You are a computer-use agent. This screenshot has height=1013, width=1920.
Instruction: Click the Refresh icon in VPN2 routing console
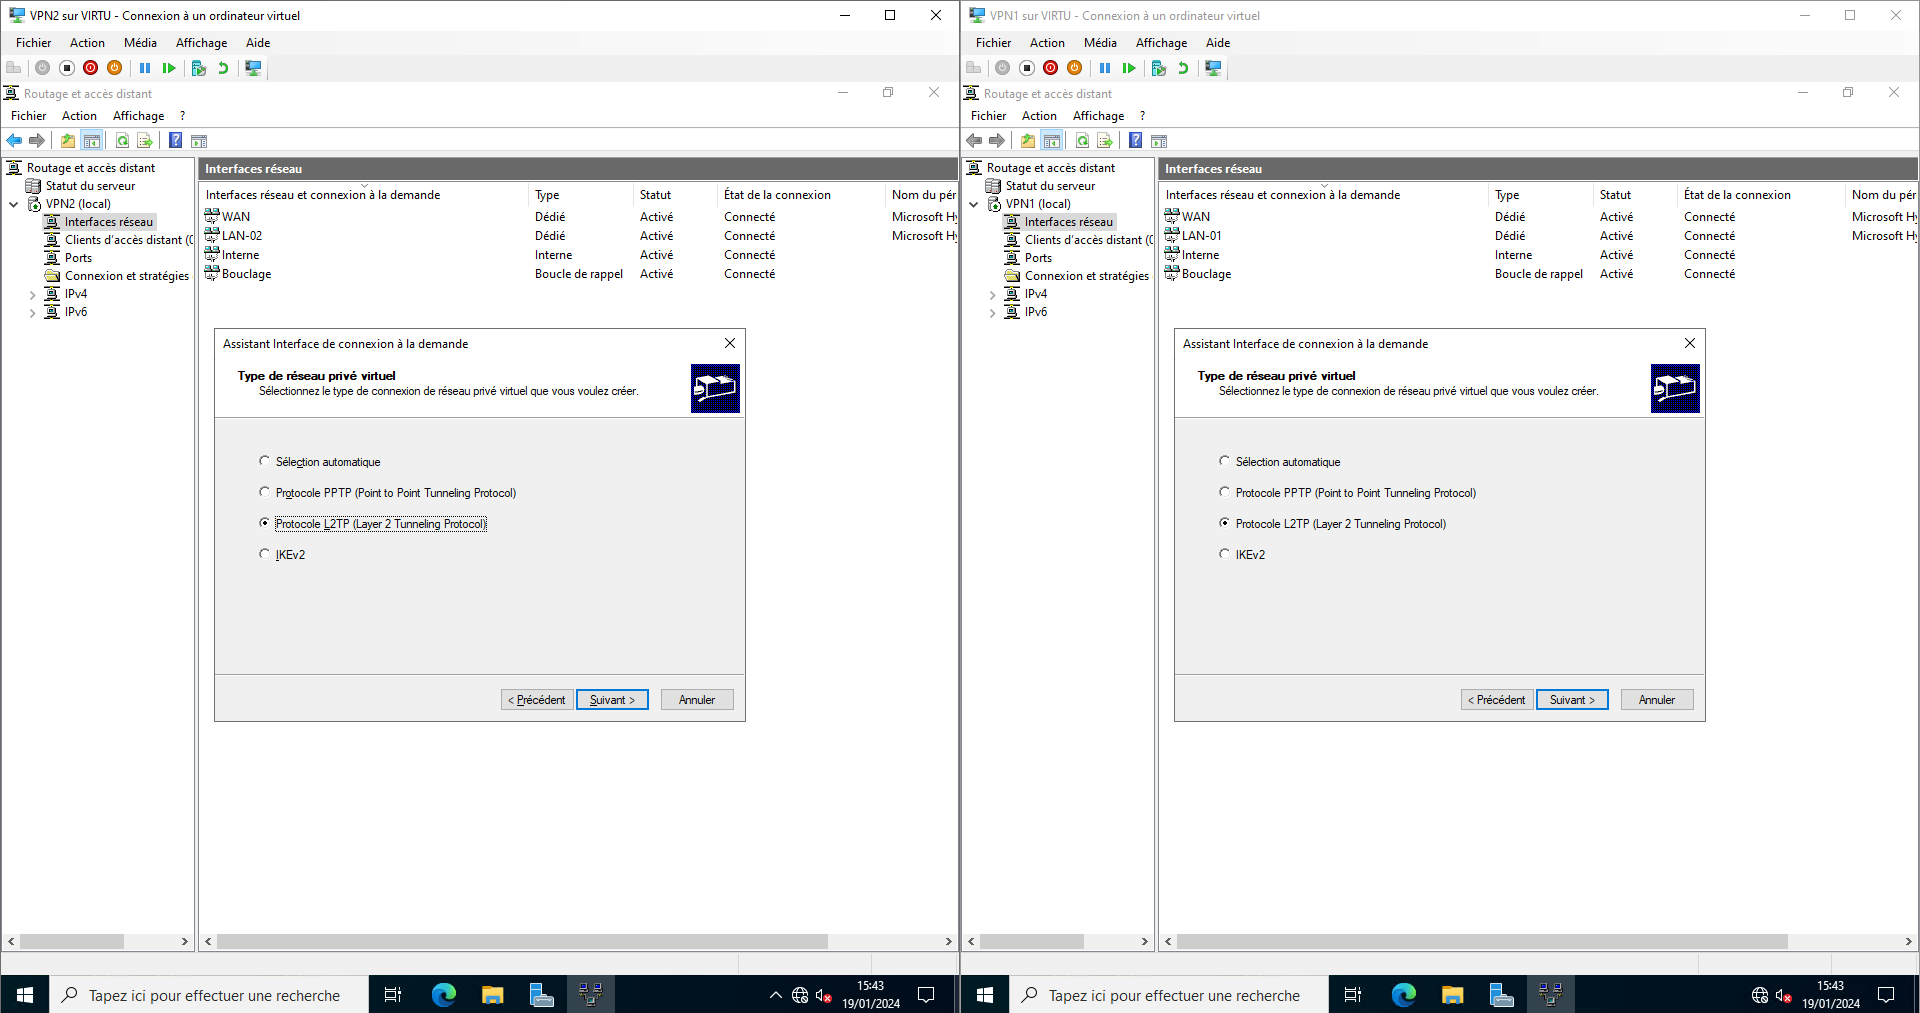point(122,141)
